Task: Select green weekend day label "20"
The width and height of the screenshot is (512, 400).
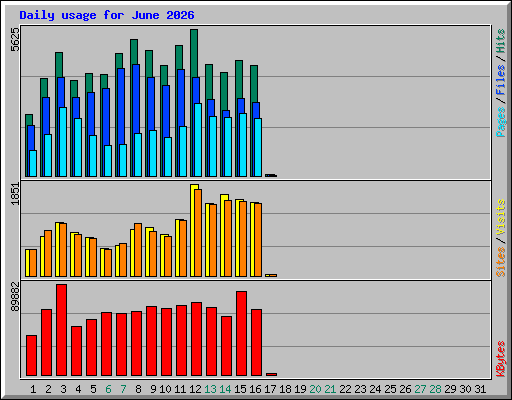Action: [x=315, y=389]
